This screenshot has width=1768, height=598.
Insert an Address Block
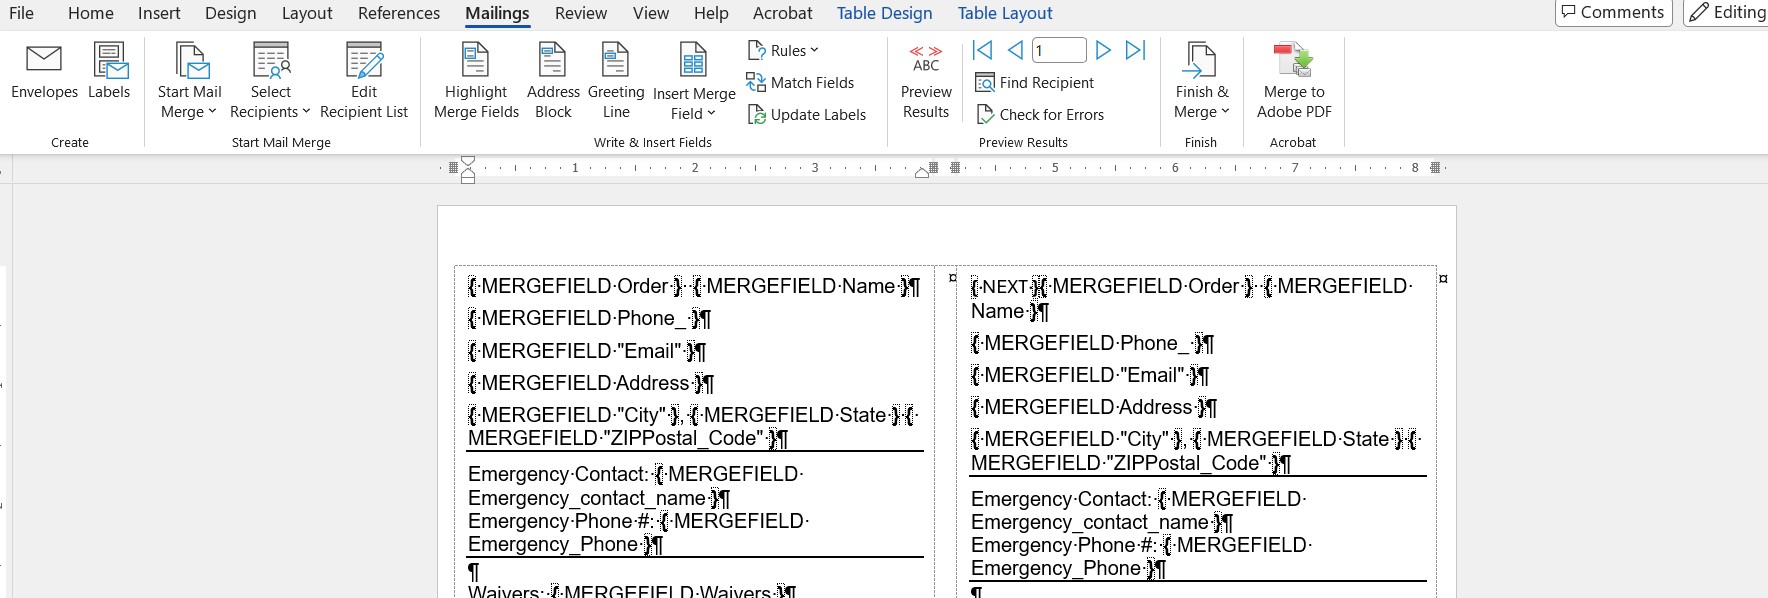tap(553, 82)
